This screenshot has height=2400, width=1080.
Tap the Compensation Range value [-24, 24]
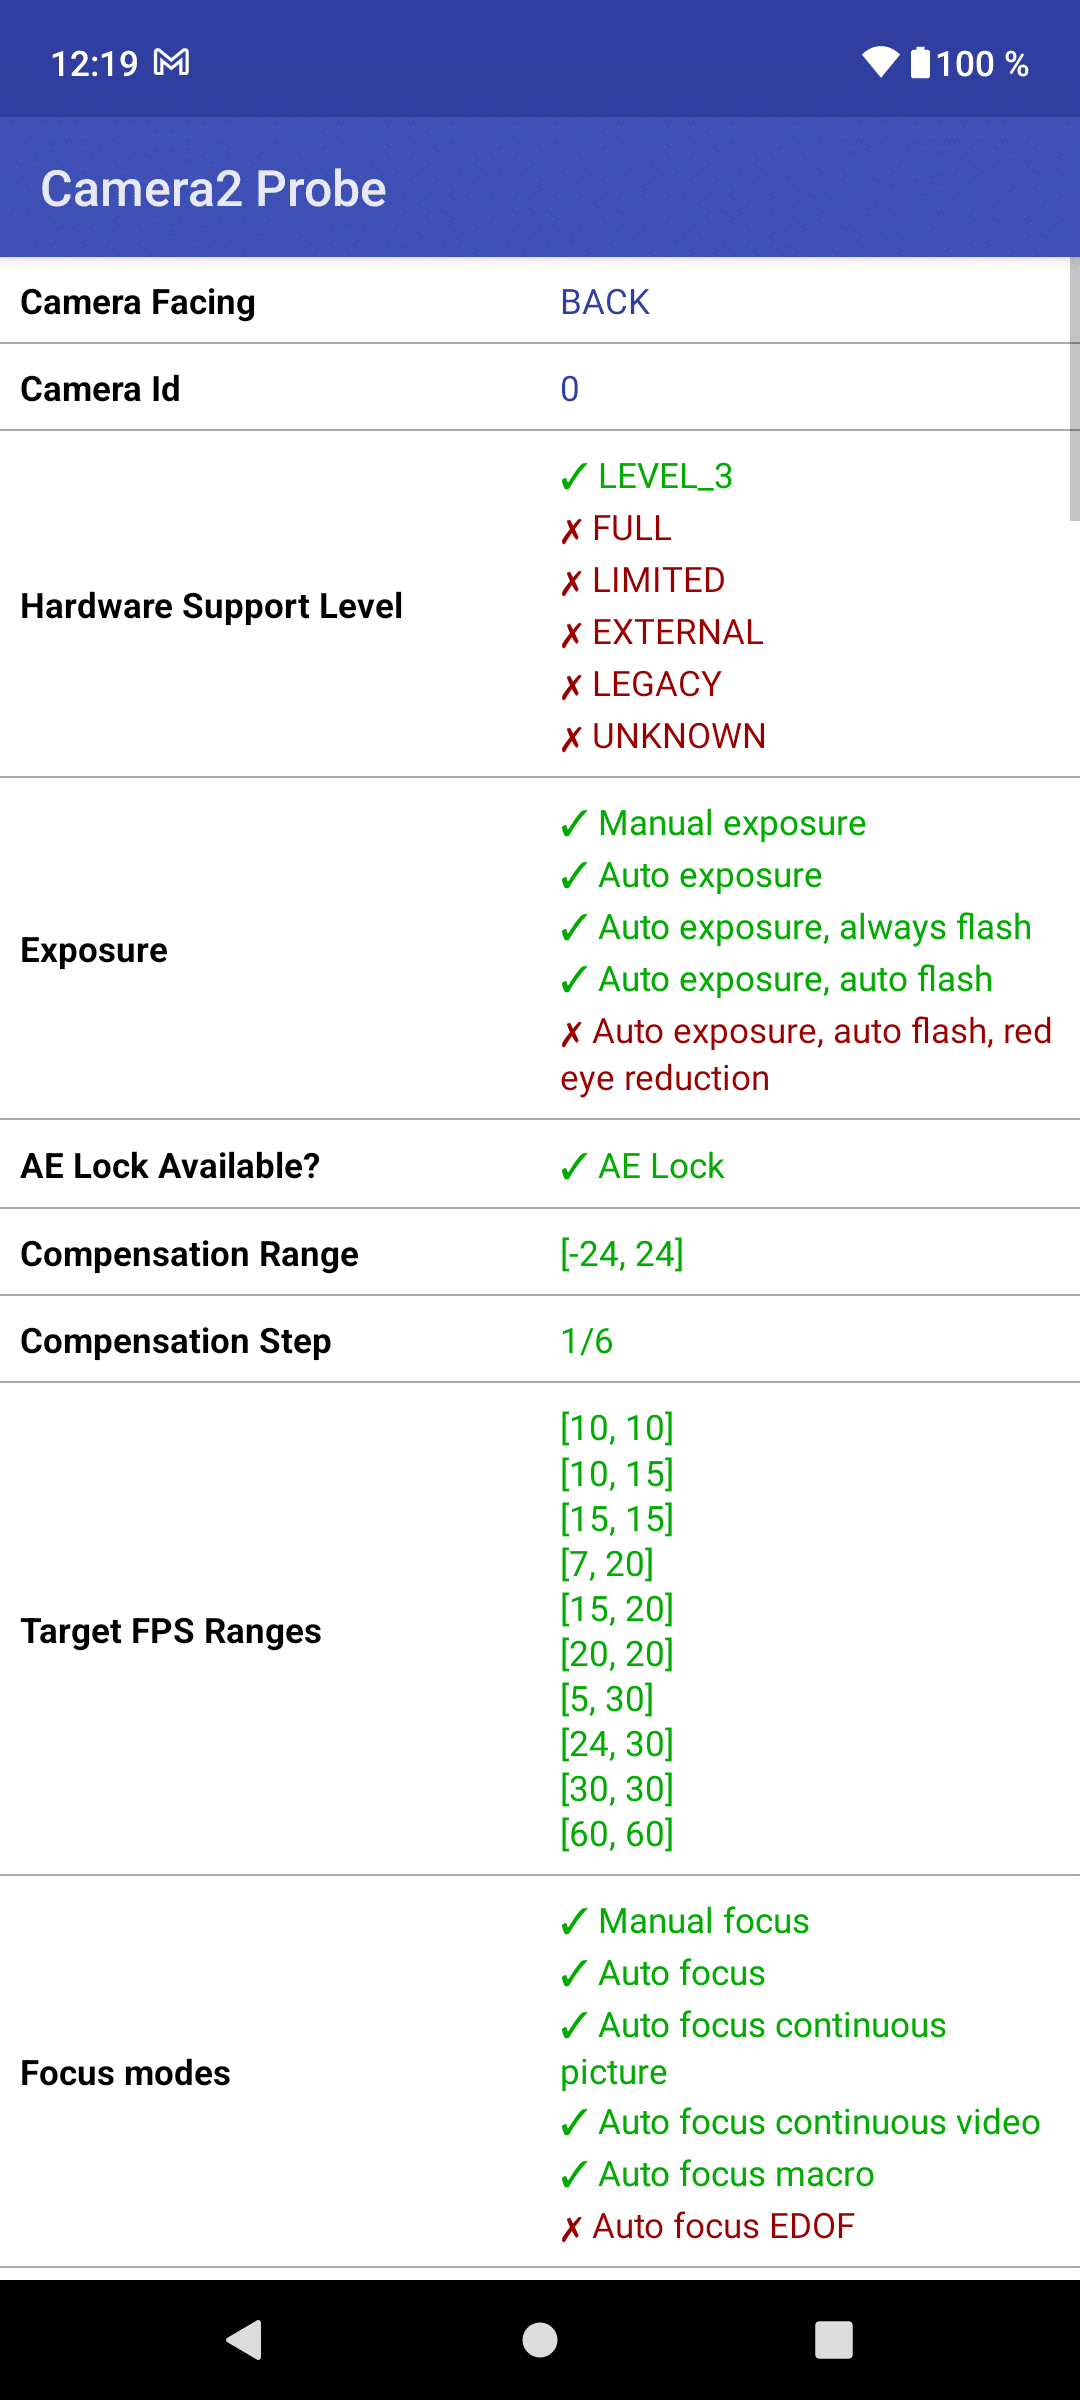click(622, 1254)
